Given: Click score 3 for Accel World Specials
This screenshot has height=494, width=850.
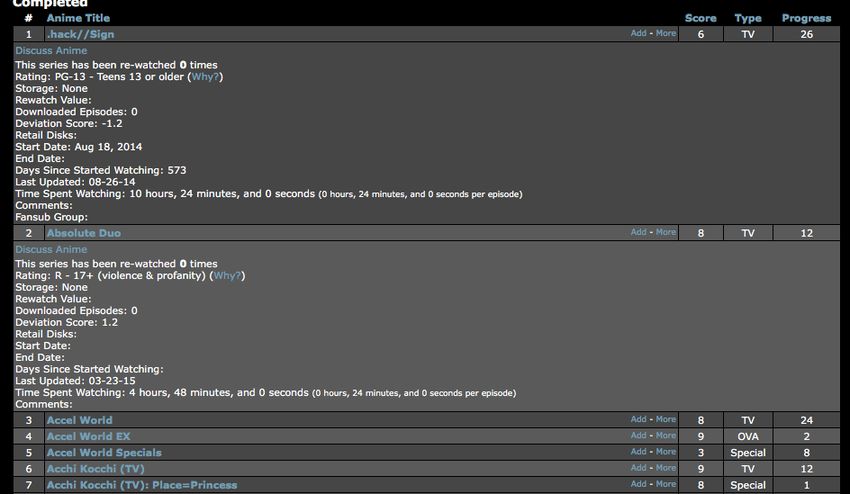Looking at the screenshot, I should click(x=700, y=453).
